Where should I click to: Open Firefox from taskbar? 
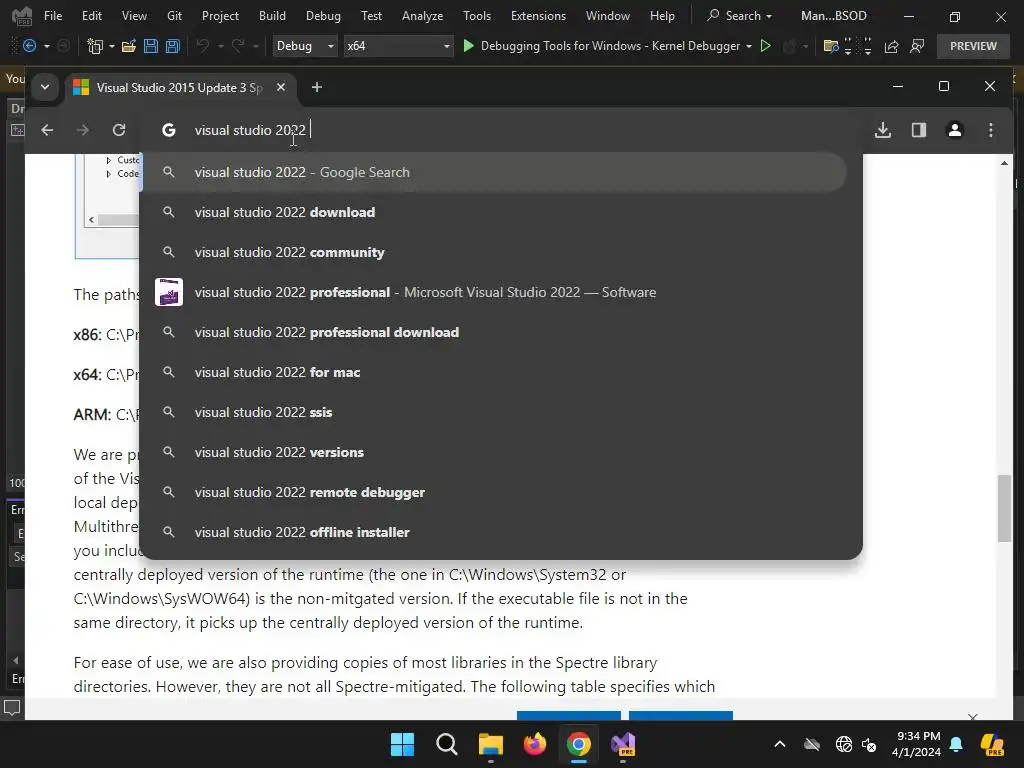[535, 744]
